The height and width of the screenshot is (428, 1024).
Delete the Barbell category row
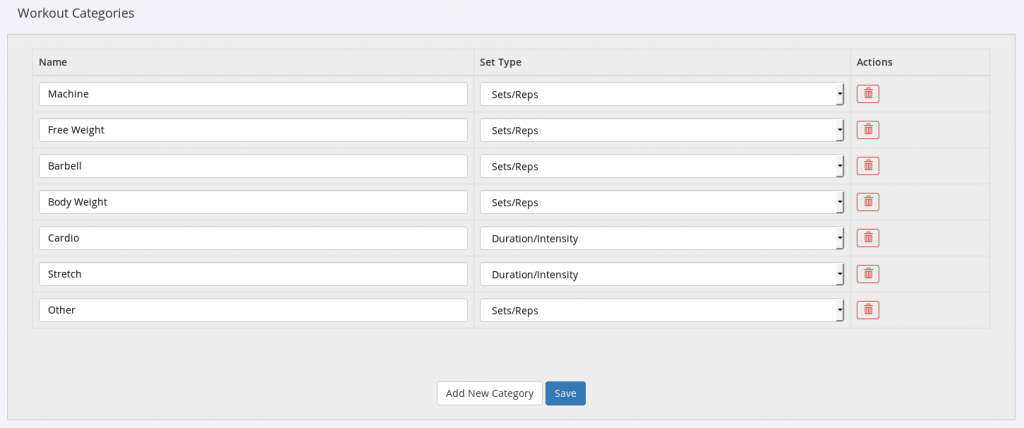[x=868, y=165]
